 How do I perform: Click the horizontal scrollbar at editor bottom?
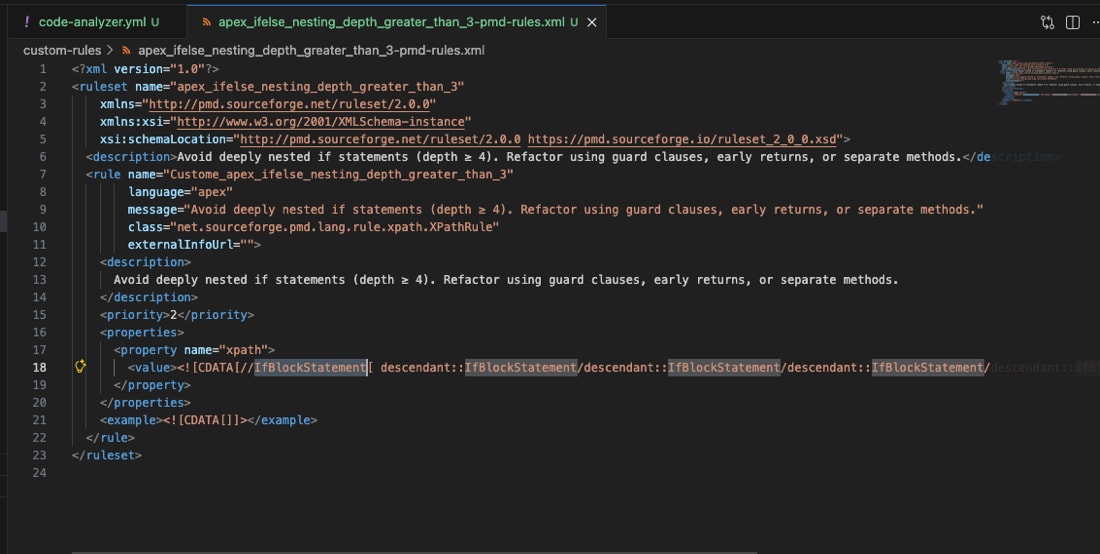point(414,552)
